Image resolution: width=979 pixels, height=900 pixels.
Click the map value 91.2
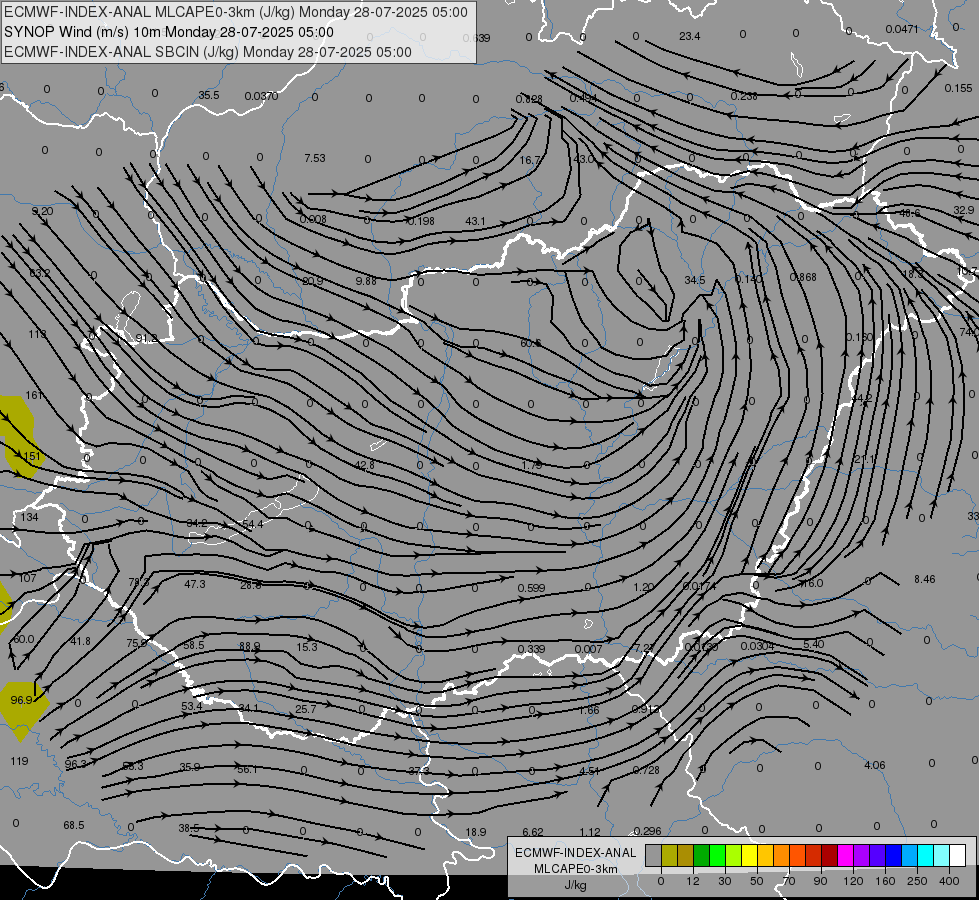coord(146,339)
